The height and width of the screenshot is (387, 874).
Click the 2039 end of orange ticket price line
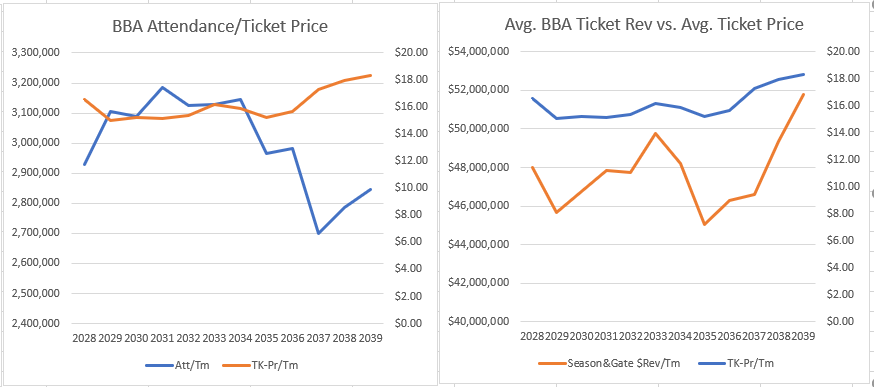[371, 75]
